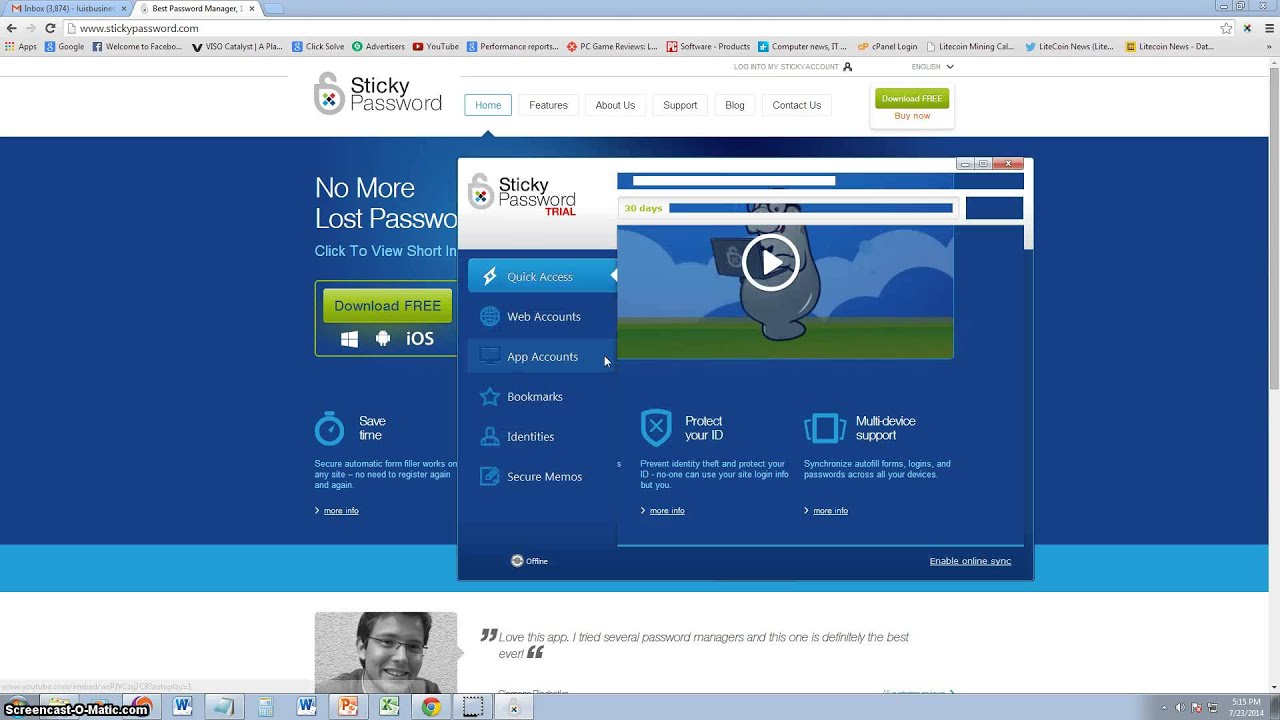
Task: Select the Web Accounts globe icon
Action: tap(489, 317)
